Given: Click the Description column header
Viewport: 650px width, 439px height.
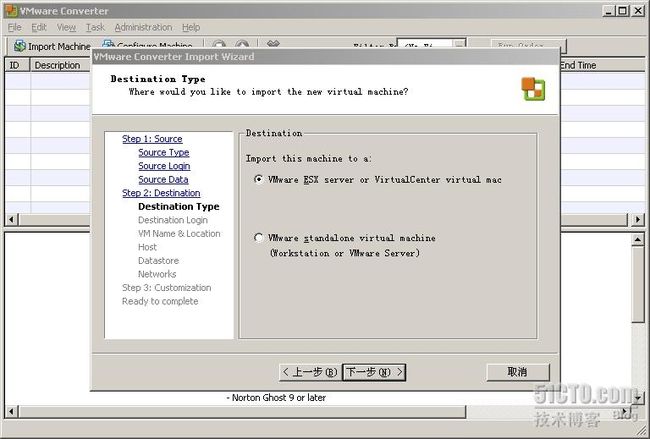Looking at the screenshot, I should click(x=61, y=65).
